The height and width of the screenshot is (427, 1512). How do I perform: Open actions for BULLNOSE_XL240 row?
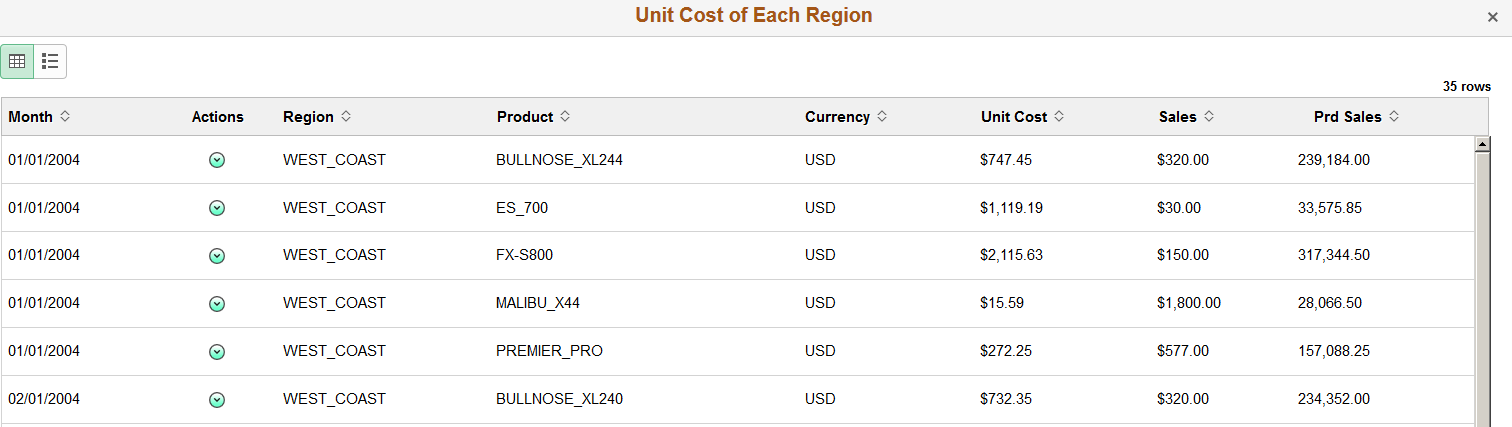(x=217, y=400)
